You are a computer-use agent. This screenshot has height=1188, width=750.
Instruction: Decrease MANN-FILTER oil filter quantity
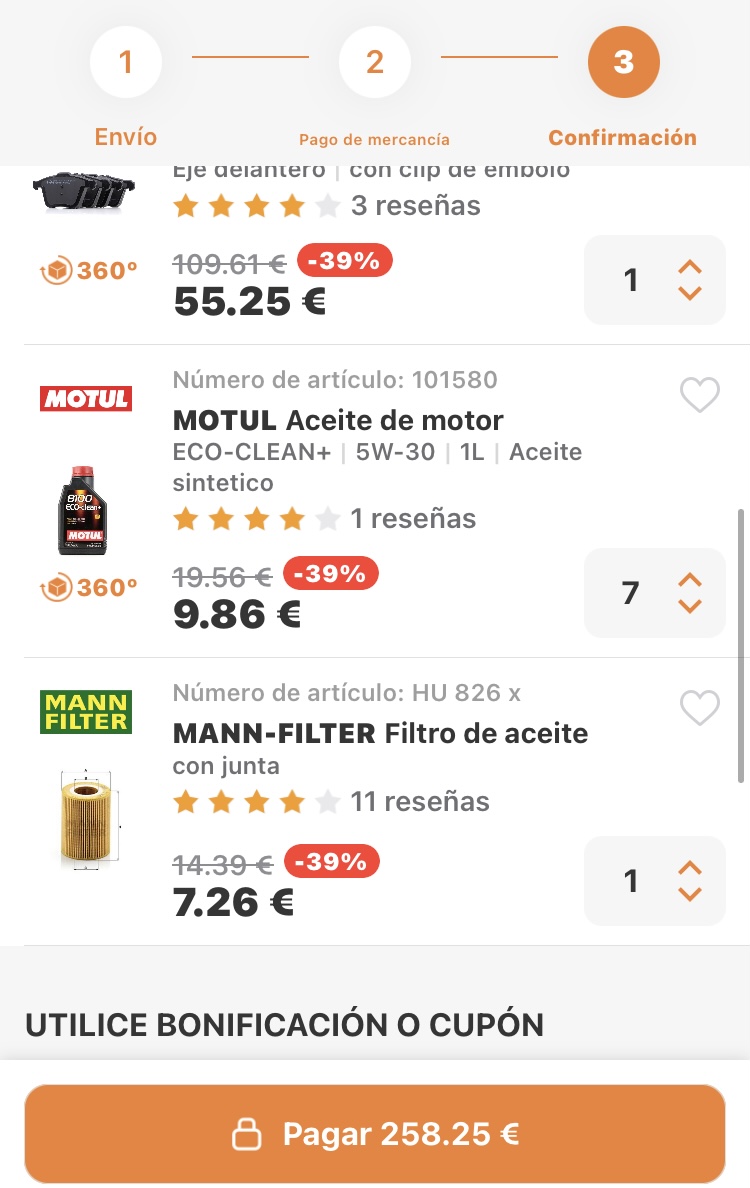pyautogui.click(x=690, y=894)
